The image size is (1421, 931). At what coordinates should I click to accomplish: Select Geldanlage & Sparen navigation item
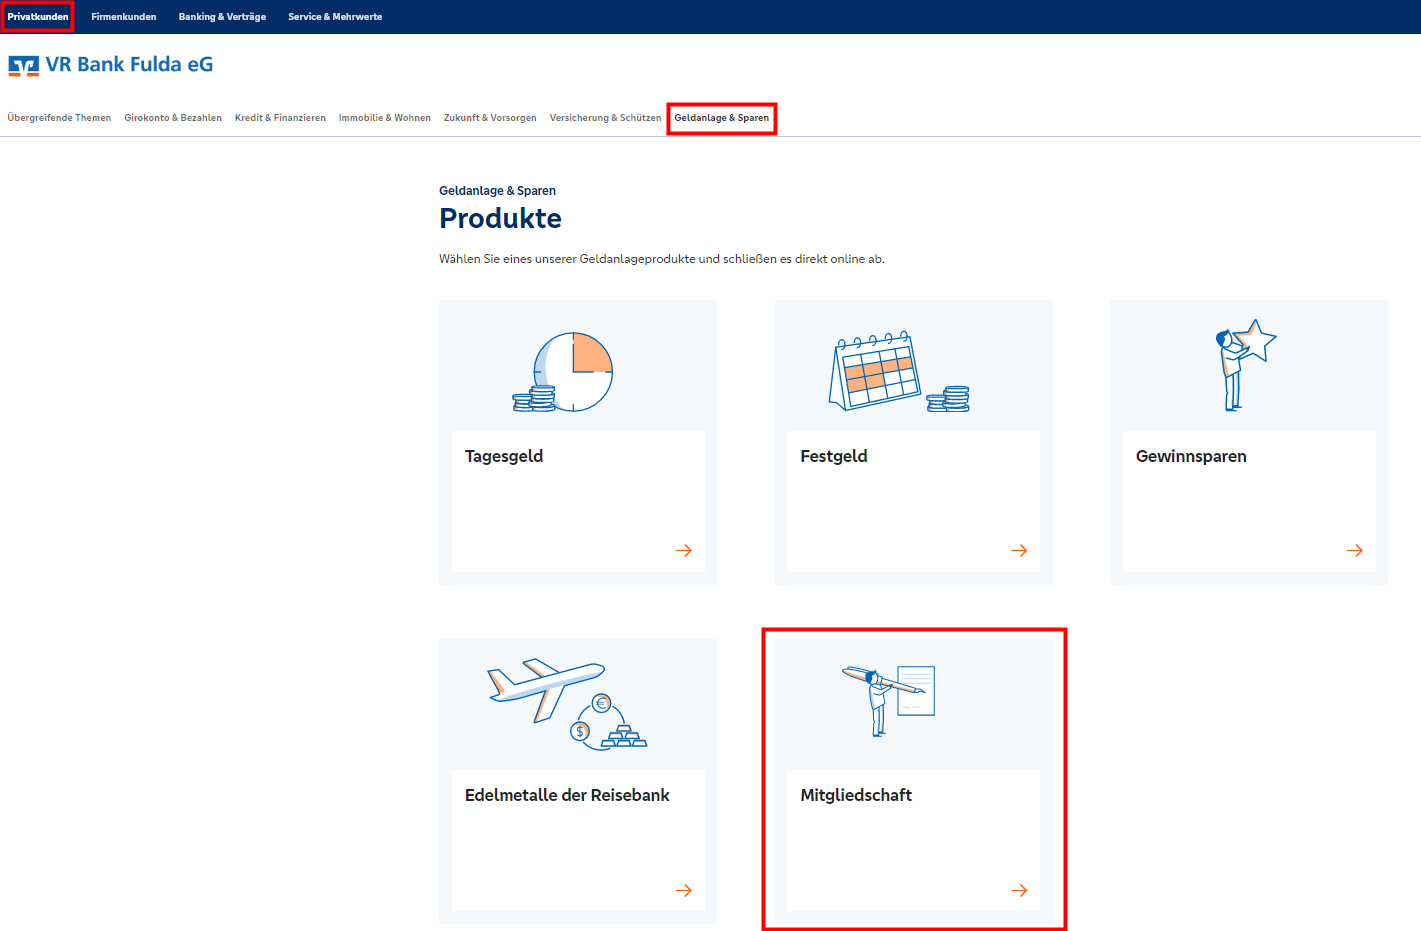point(722,118)
